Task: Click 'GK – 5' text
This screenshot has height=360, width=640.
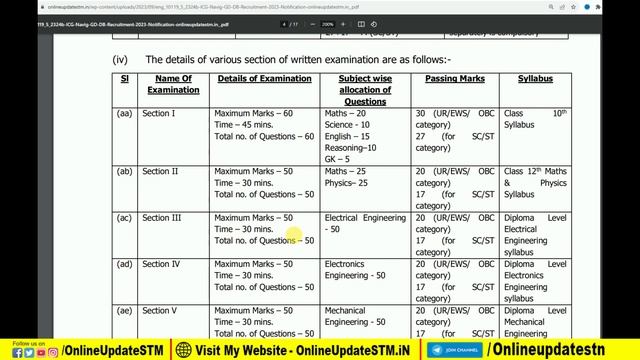Action: pos(337,159)
